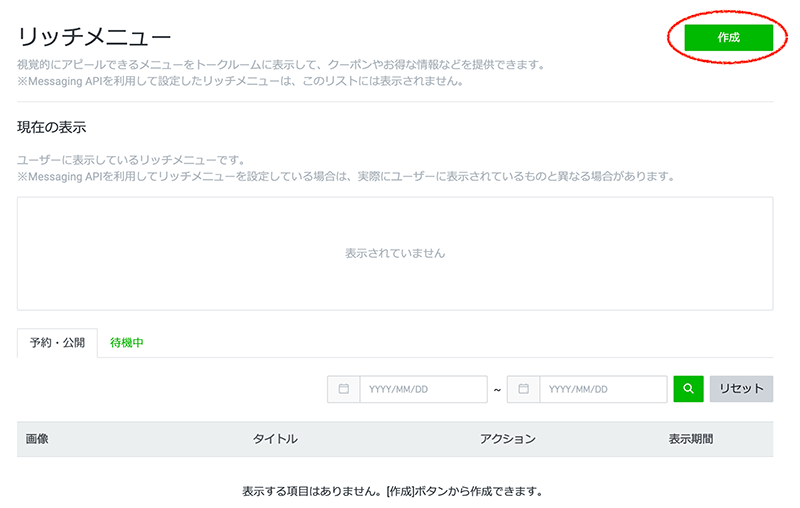Image resolution: width=800 pixels, height=508 pixels.
Task: Switch to the 待機中 tab
Action: [127, 343]
